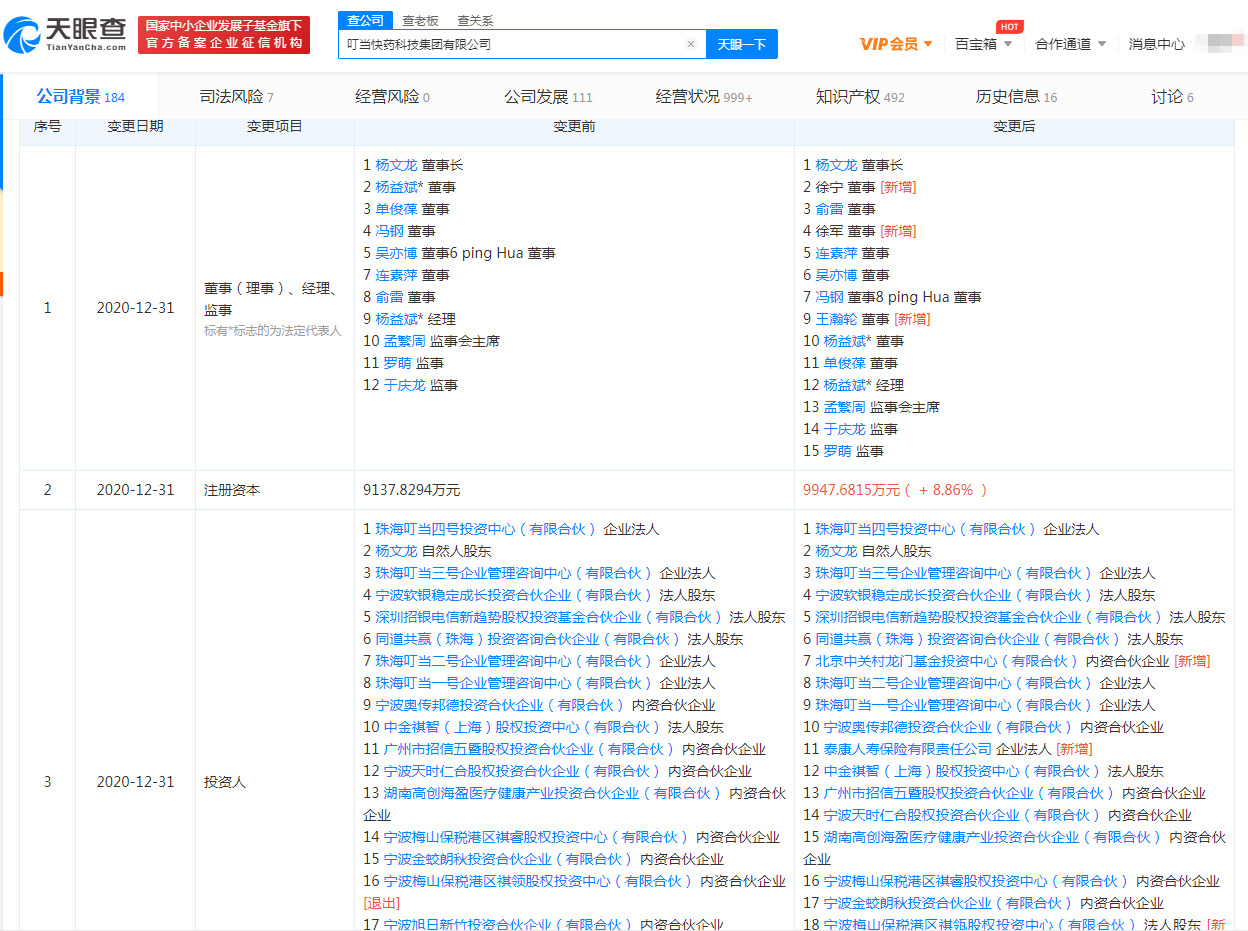Viewport: 1248px width, 931px height.
Task: Open 罗萌 监事 in 变更前 column
Action: click(x=397, y=363)
